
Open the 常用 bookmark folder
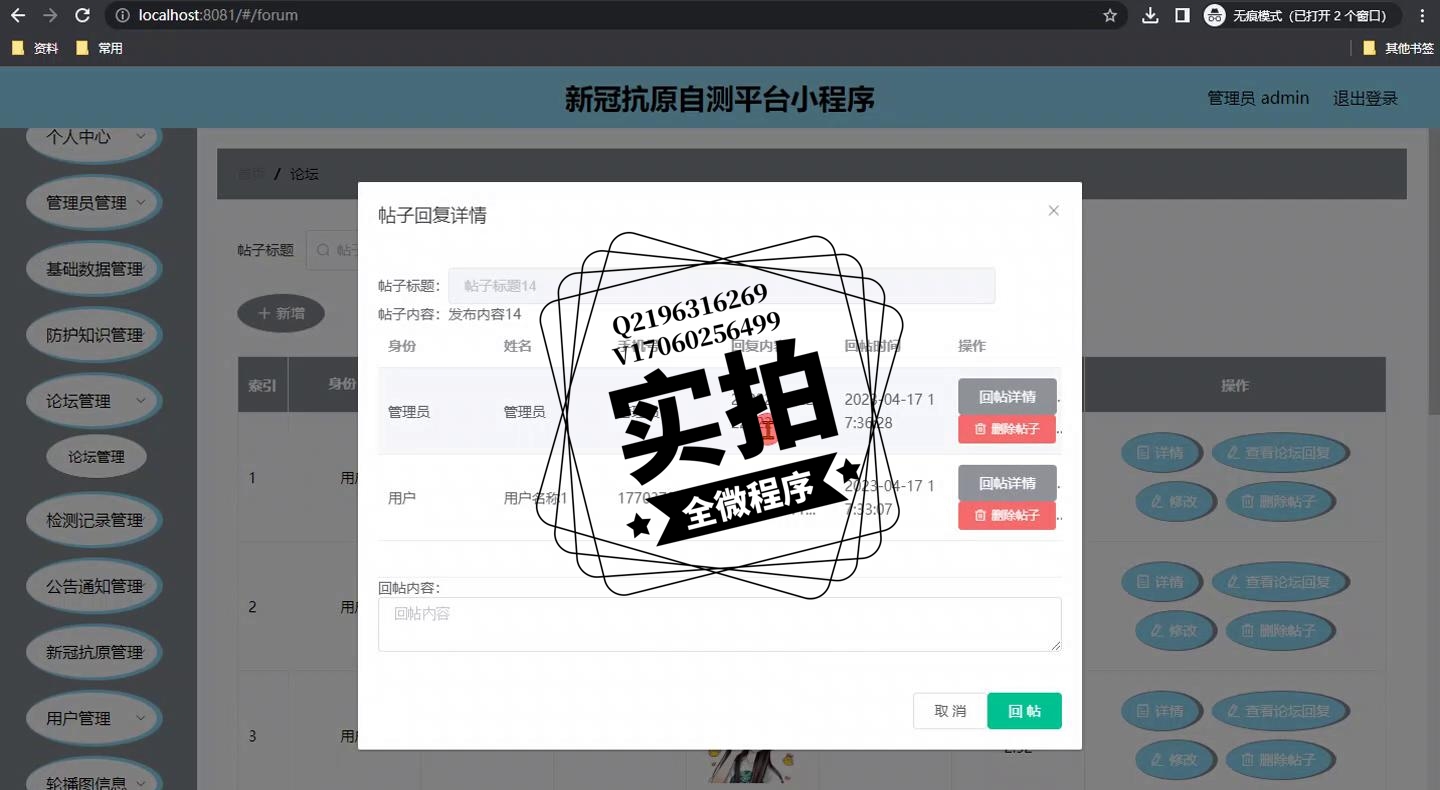99,47
